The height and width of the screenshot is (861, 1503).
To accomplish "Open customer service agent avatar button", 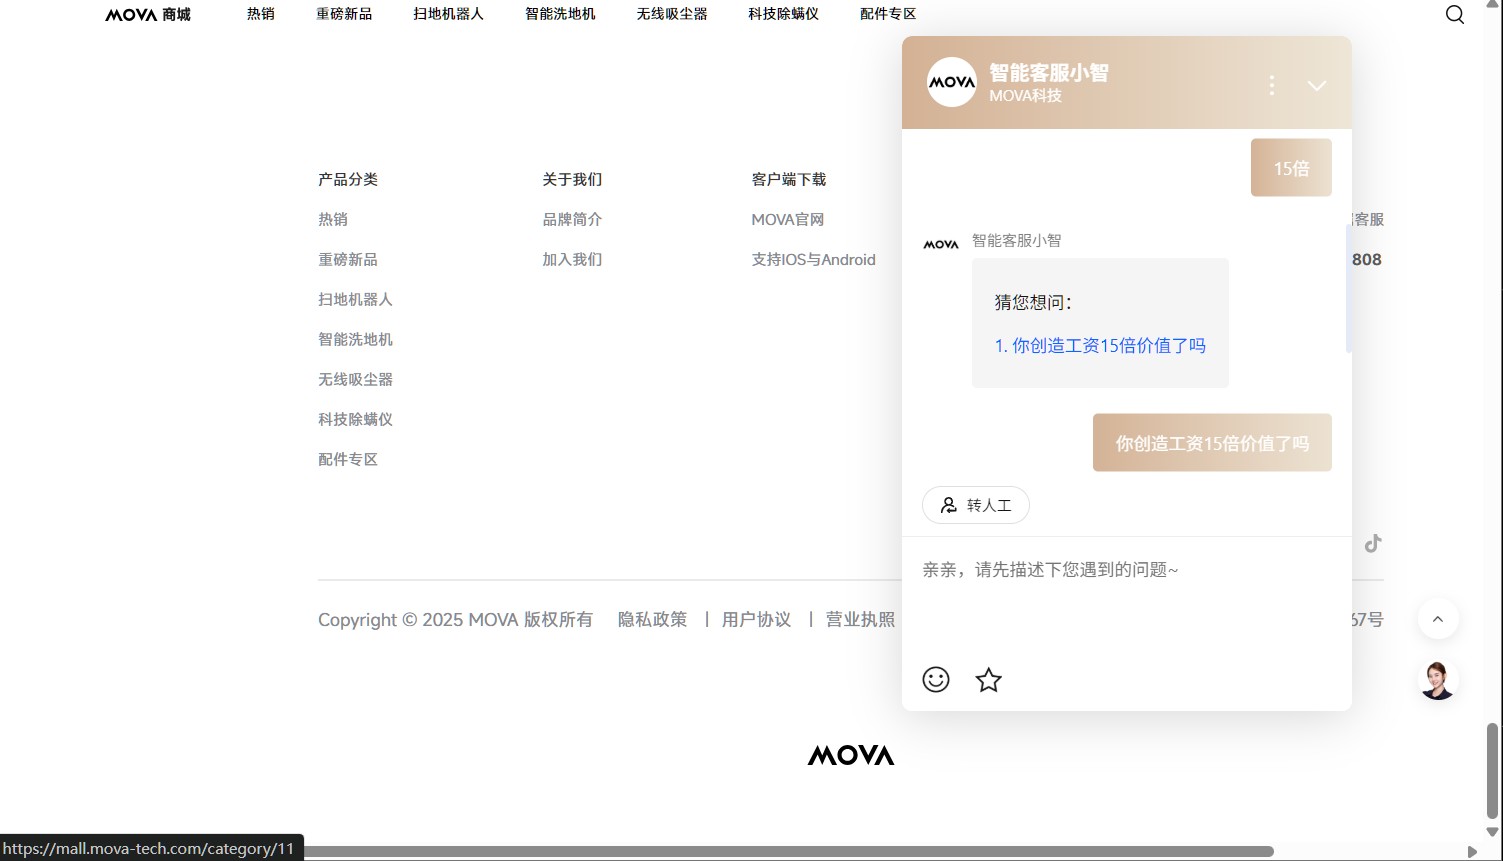I will pyautogui.click(x=1438, y=680).
